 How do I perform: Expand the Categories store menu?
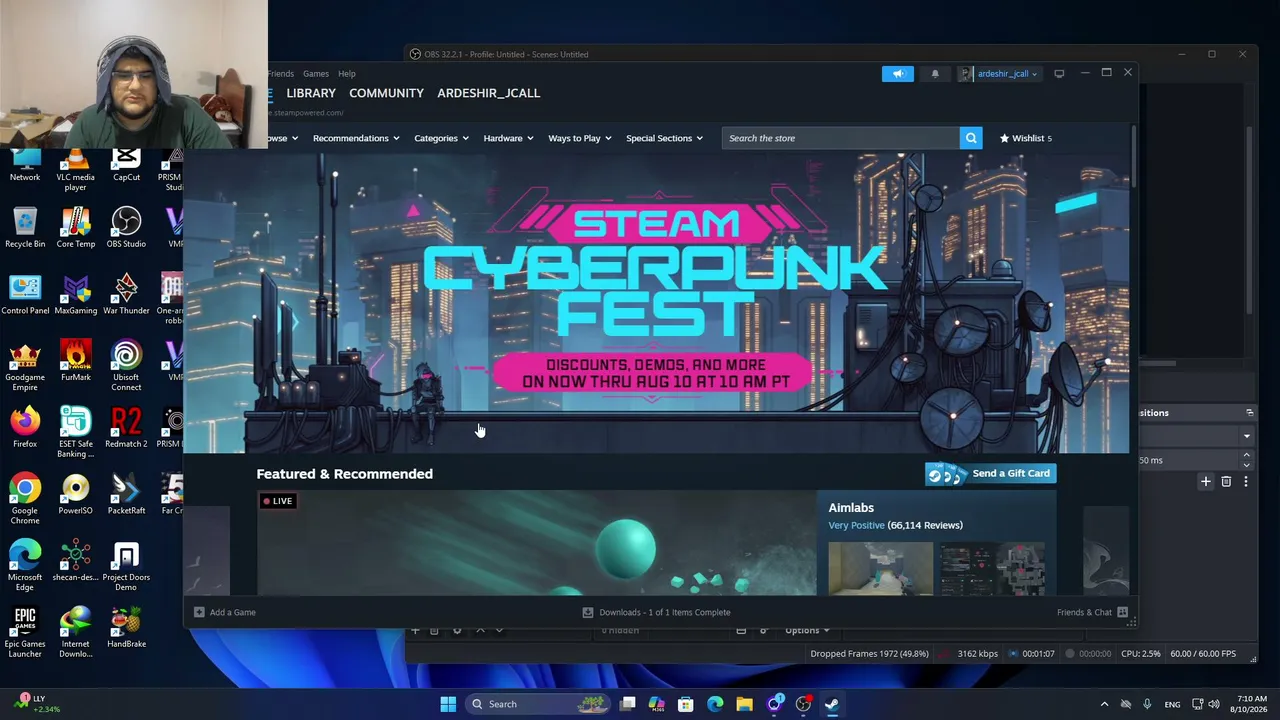pyautogui.click(x=441, y=138)
